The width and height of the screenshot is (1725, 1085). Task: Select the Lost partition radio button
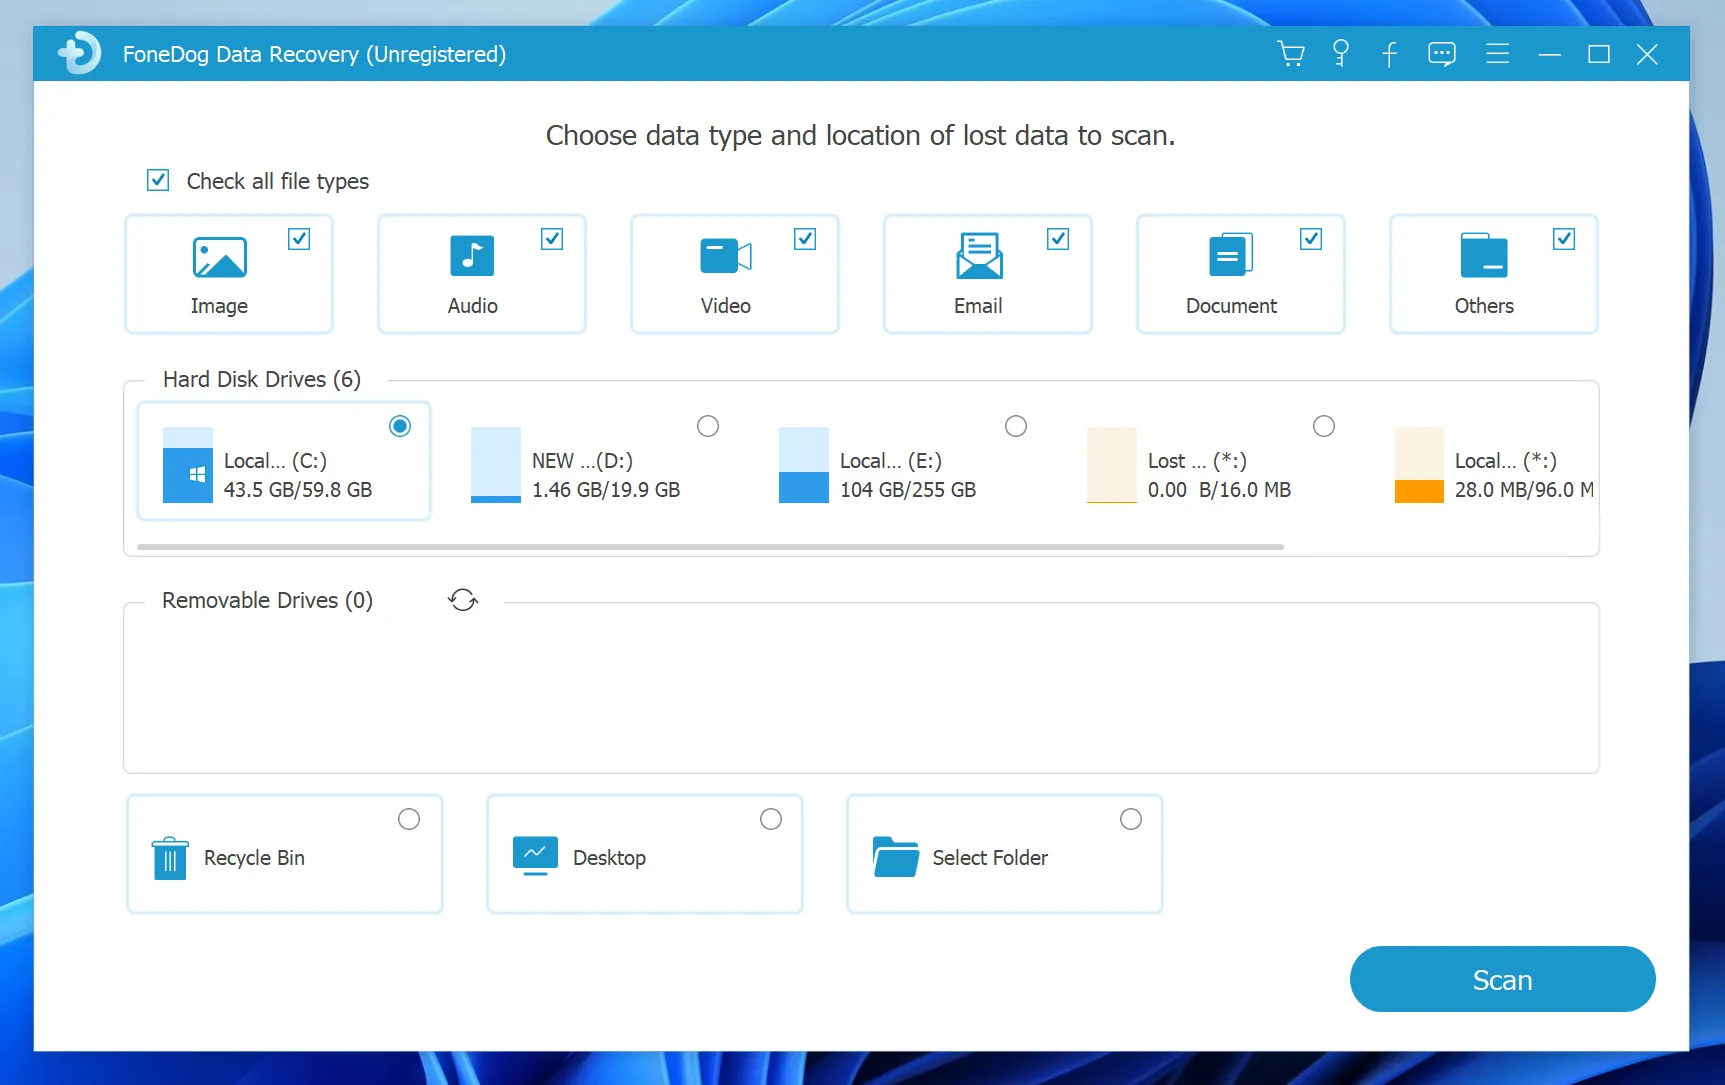tap(1324, 426)
